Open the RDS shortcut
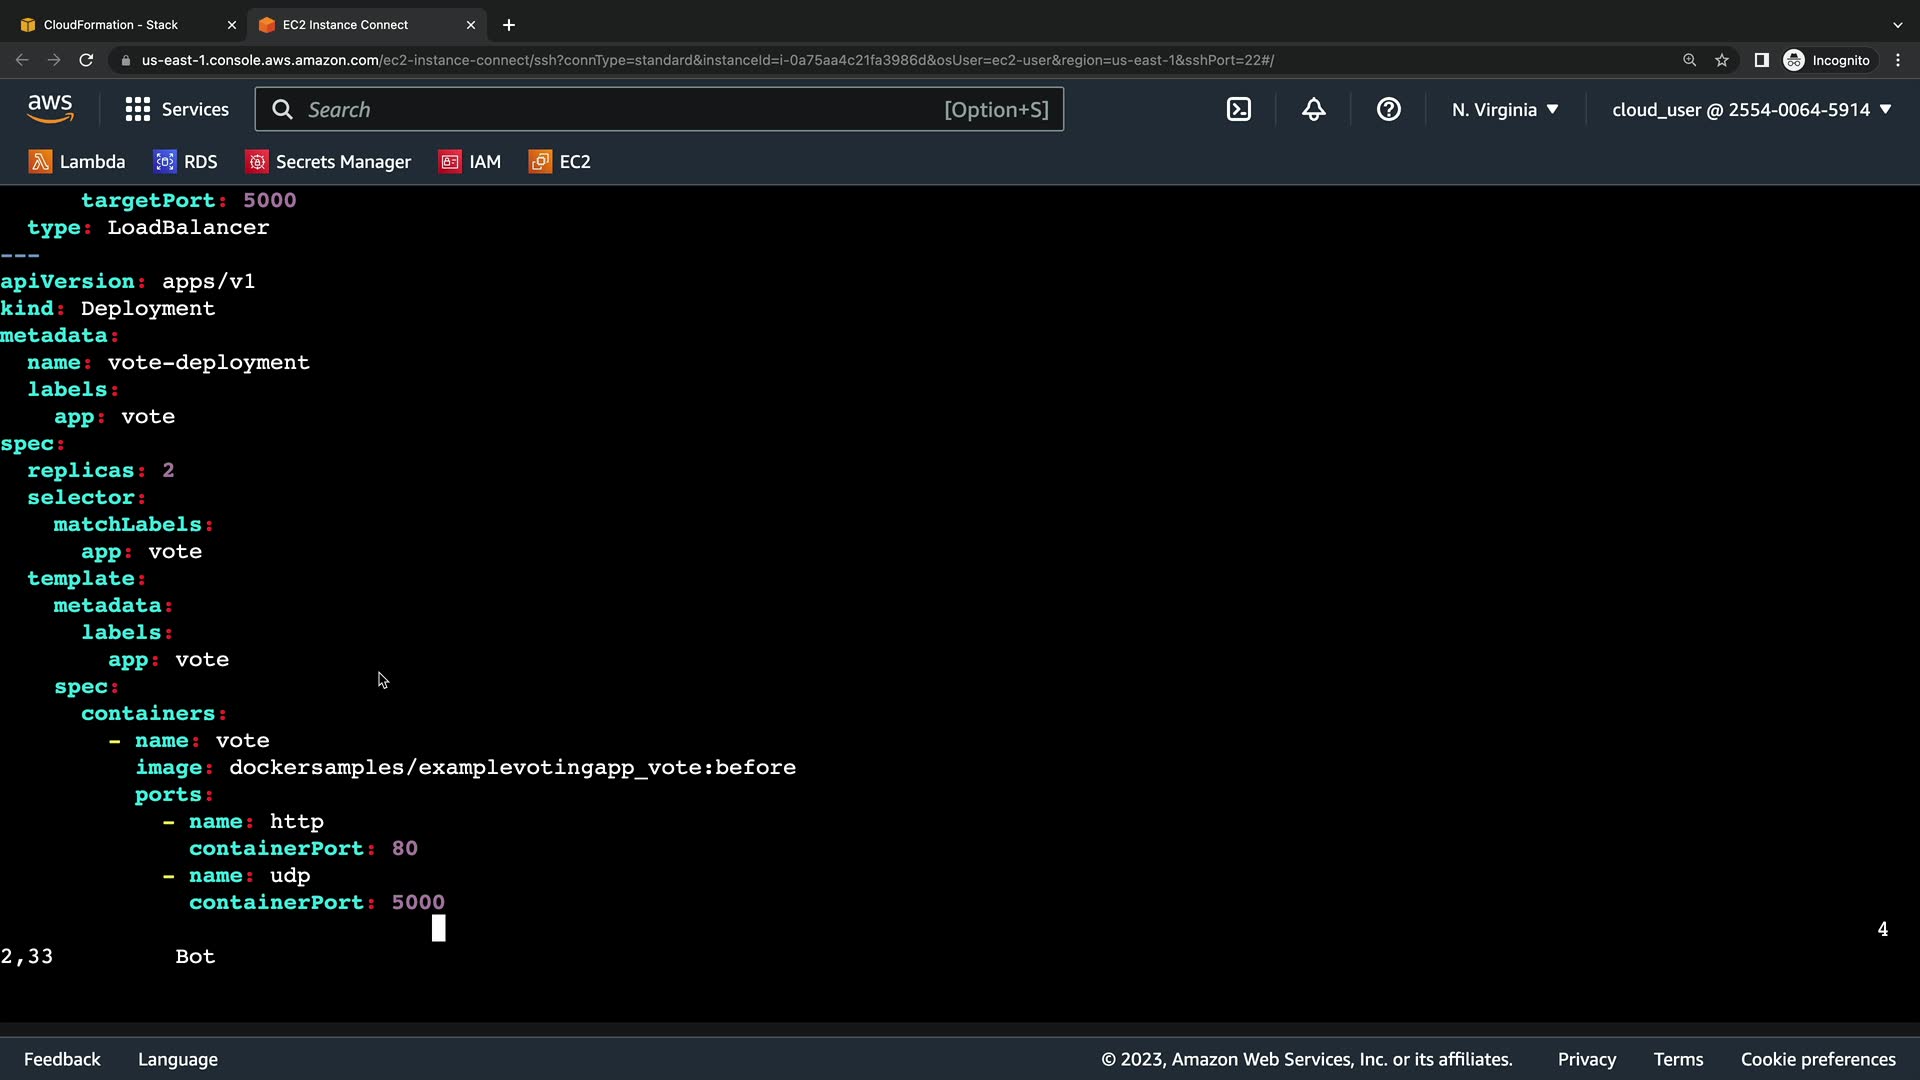The height and width of the screenshot is (1080, 1920). [x=185, y=162]
